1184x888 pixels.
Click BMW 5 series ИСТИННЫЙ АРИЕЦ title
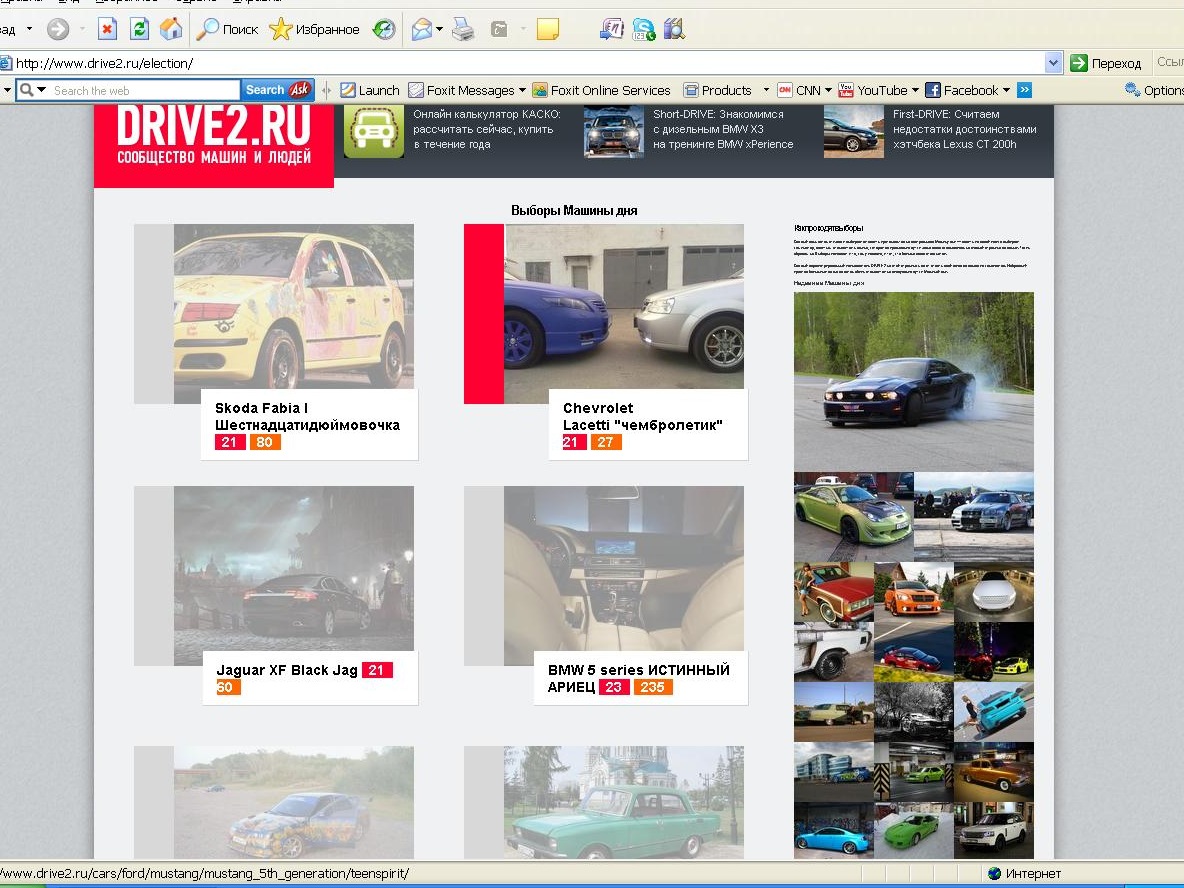coord(638,678)
